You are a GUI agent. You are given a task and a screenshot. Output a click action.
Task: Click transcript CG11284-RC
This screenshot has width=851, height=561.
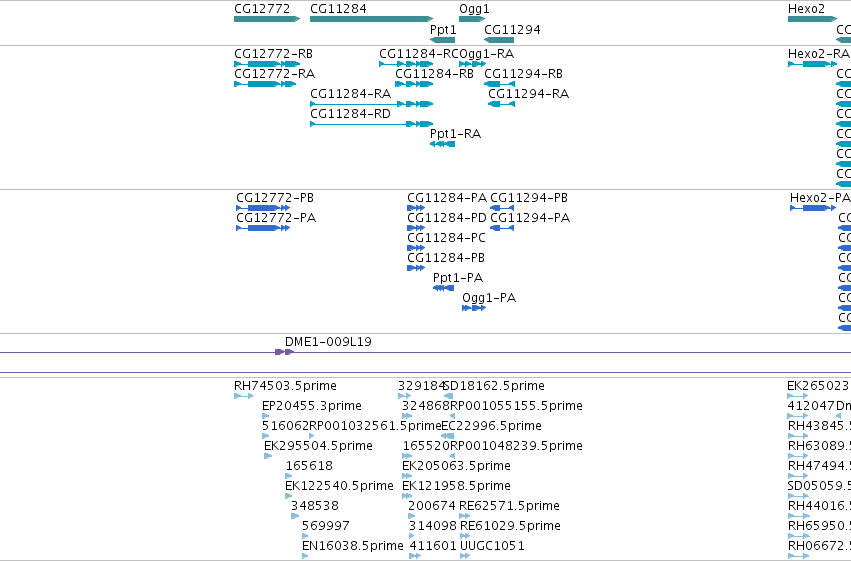406,64
